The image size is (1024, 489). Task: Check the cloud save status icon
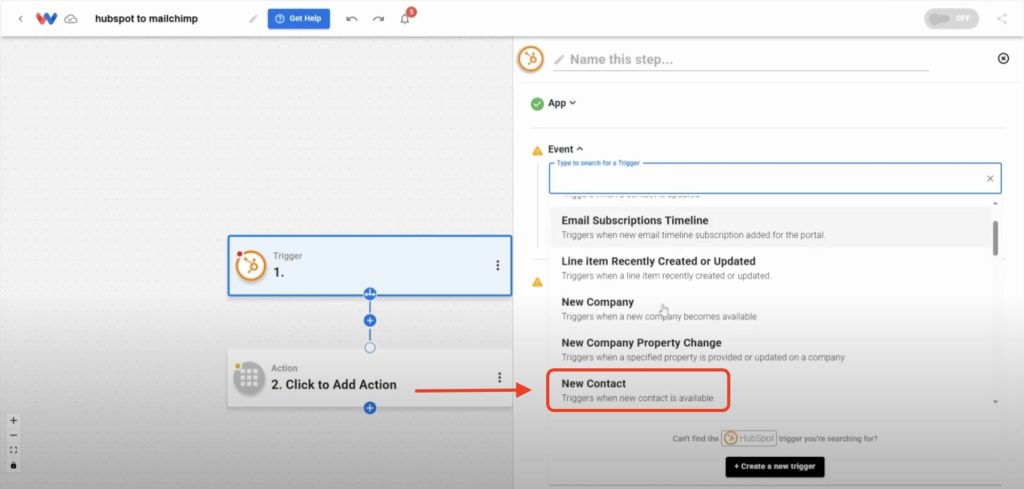coord(71,19)
